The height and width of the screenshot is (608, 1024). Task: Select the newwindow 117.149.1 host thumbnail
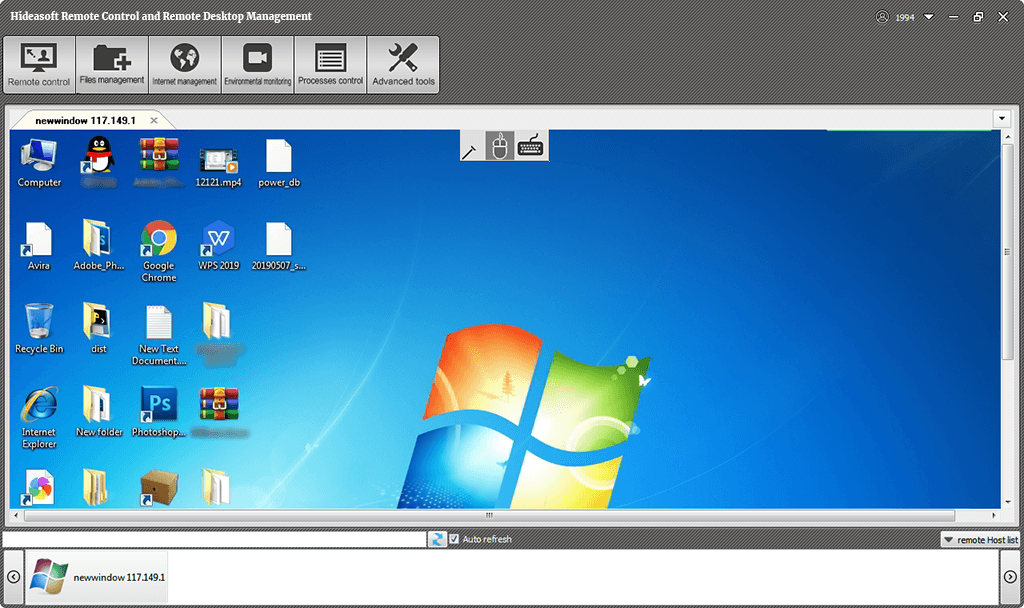97,577
